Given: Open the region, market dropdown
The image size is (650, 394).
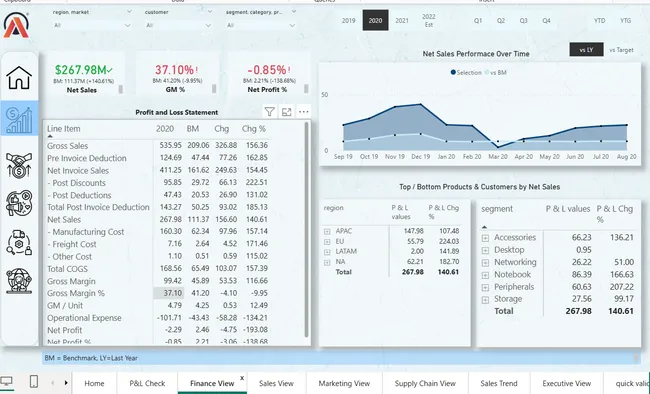Looking at the screenshot, I should click(x=92, y=25).
